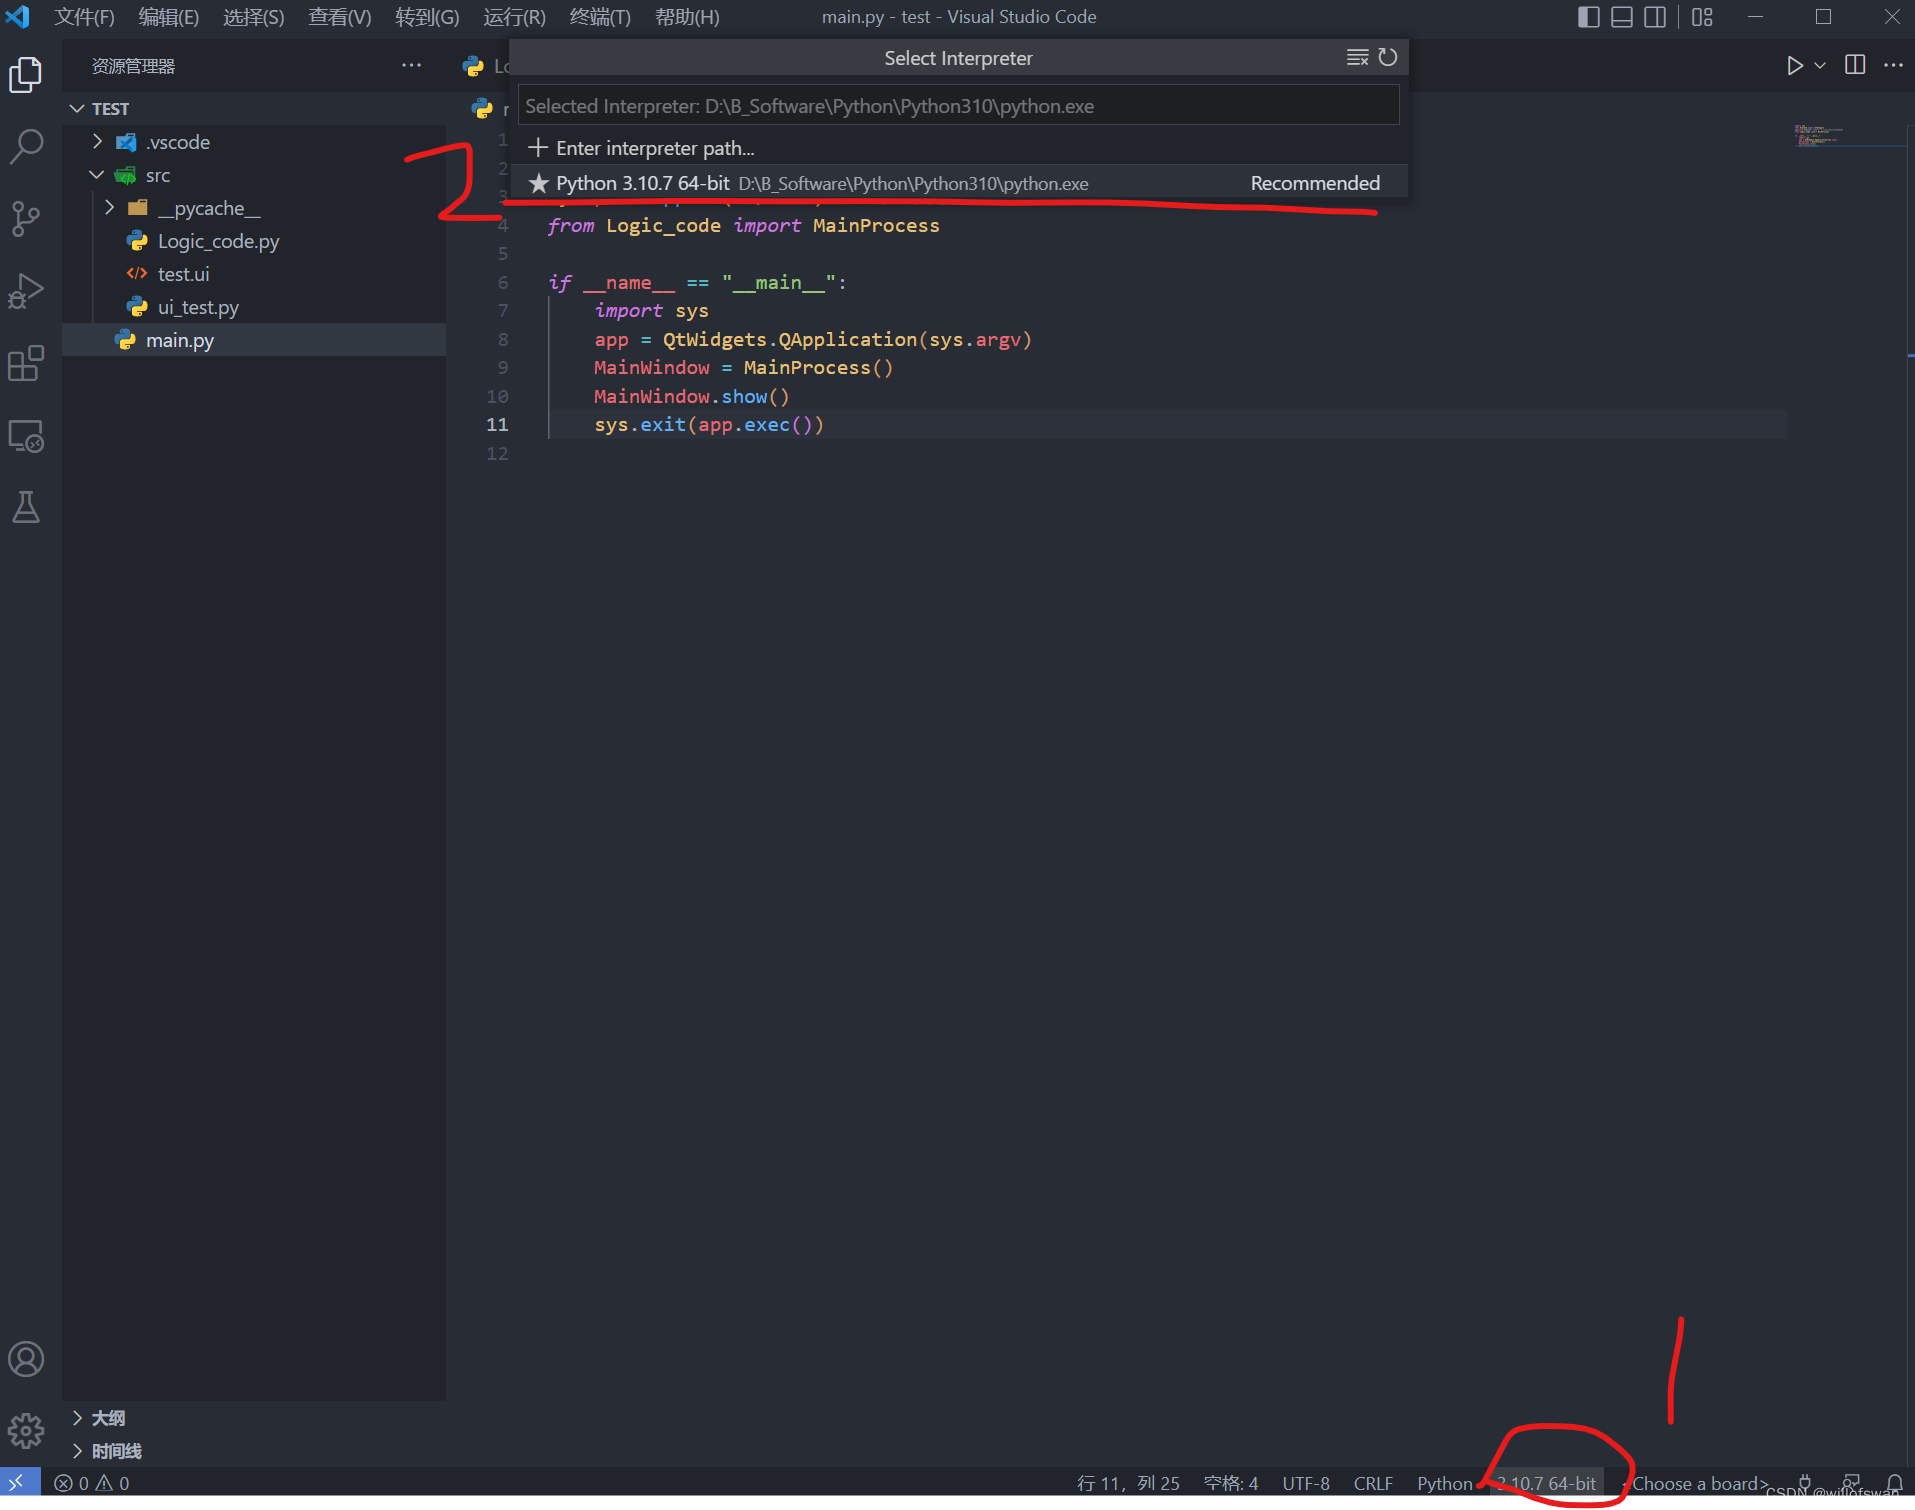Show errors and warnings count
This screenshot has height=1510, width=1915.
[92, 1483]
